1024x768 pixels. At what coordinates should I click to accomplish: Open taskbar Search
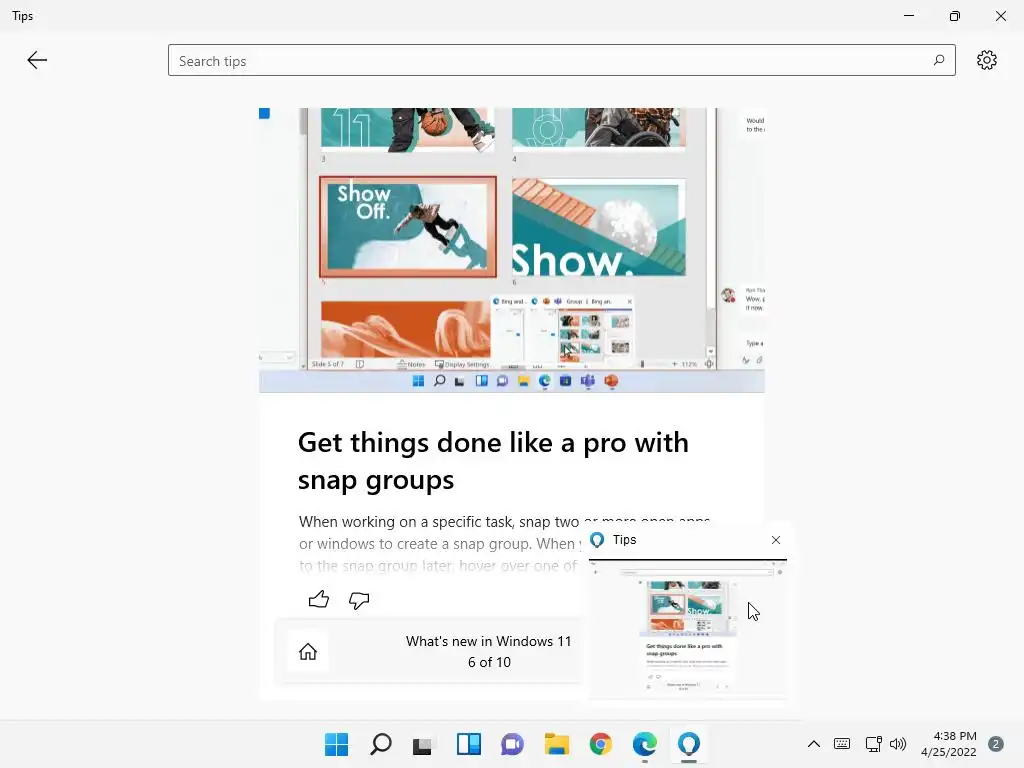click(x=381, y=744)
